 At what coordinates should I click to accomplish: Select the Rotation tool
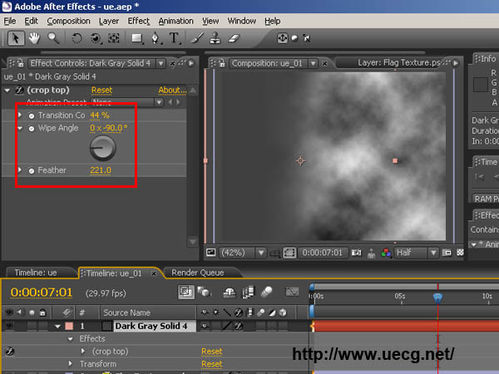coord(77,38)
